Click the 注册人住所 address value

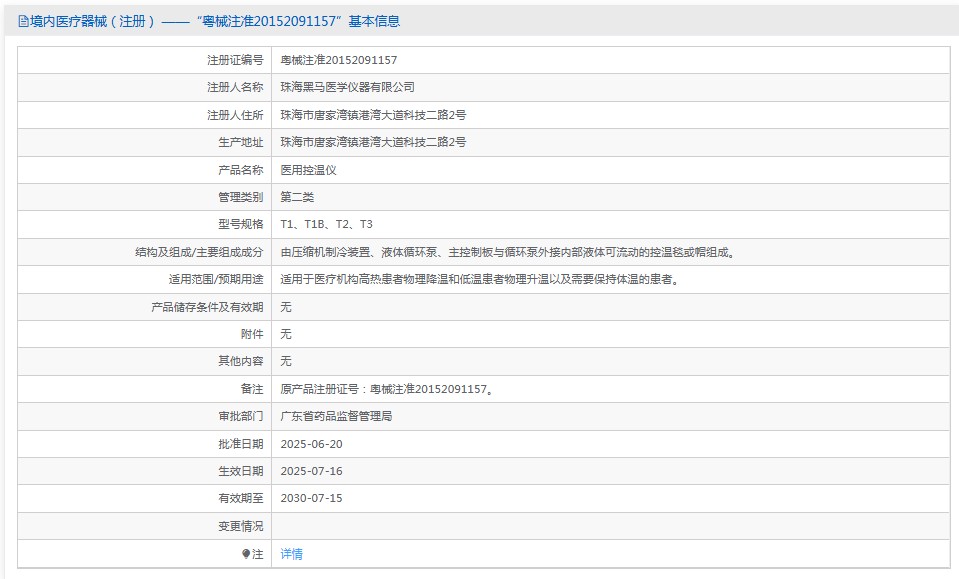click(x=373, y=115)
